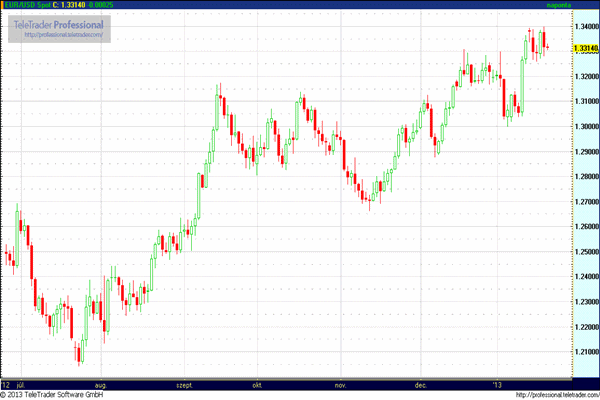Select the okt. marker on the time axis
This screenshot has width=600, height=400.
pos(258,384)
